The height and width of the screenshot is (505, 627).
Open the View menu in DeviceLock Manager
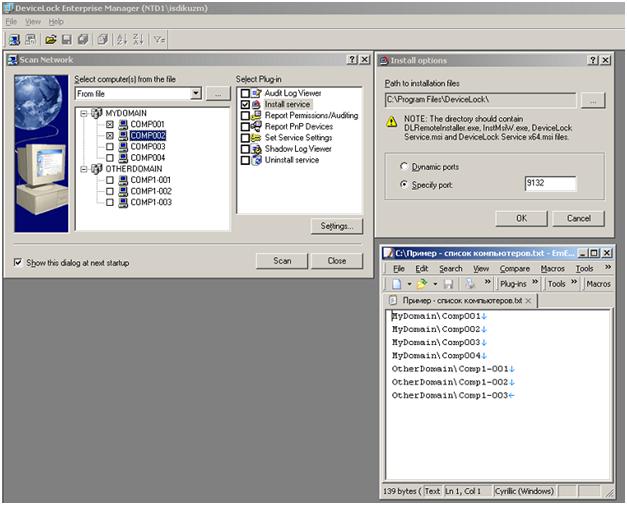(x=33, y=21)
